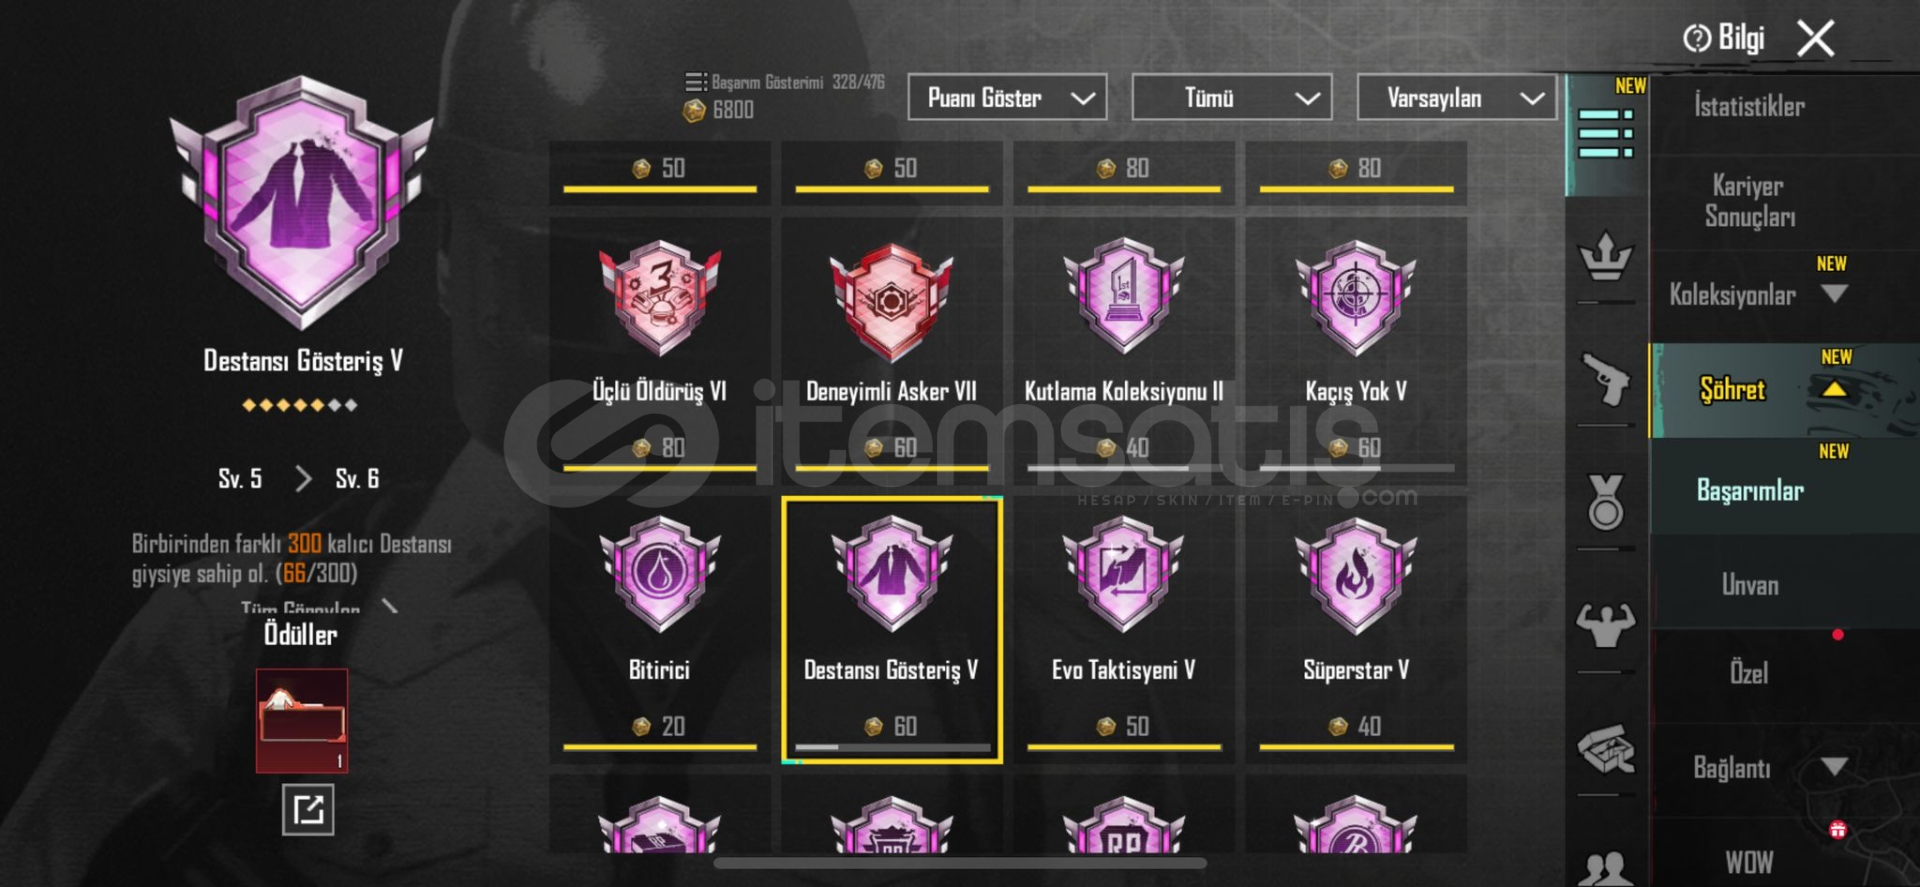Select the medal icon in sidebar
The image size is (1920, 887).
pos(1605,502)
